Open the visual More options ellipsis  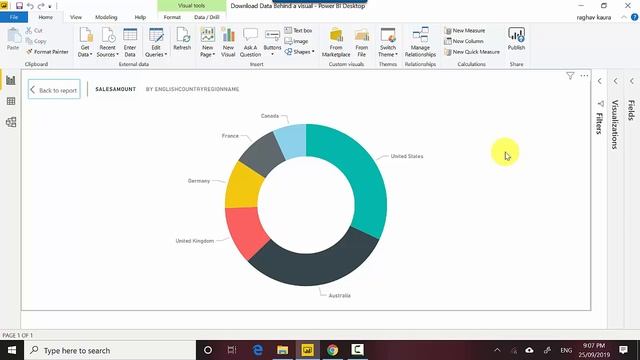(x=584, y=76)
